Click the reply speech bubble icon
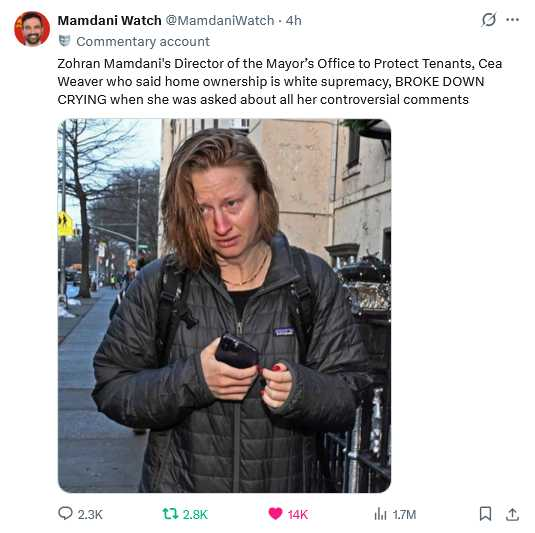535x533 pixels. pos(65,513)
